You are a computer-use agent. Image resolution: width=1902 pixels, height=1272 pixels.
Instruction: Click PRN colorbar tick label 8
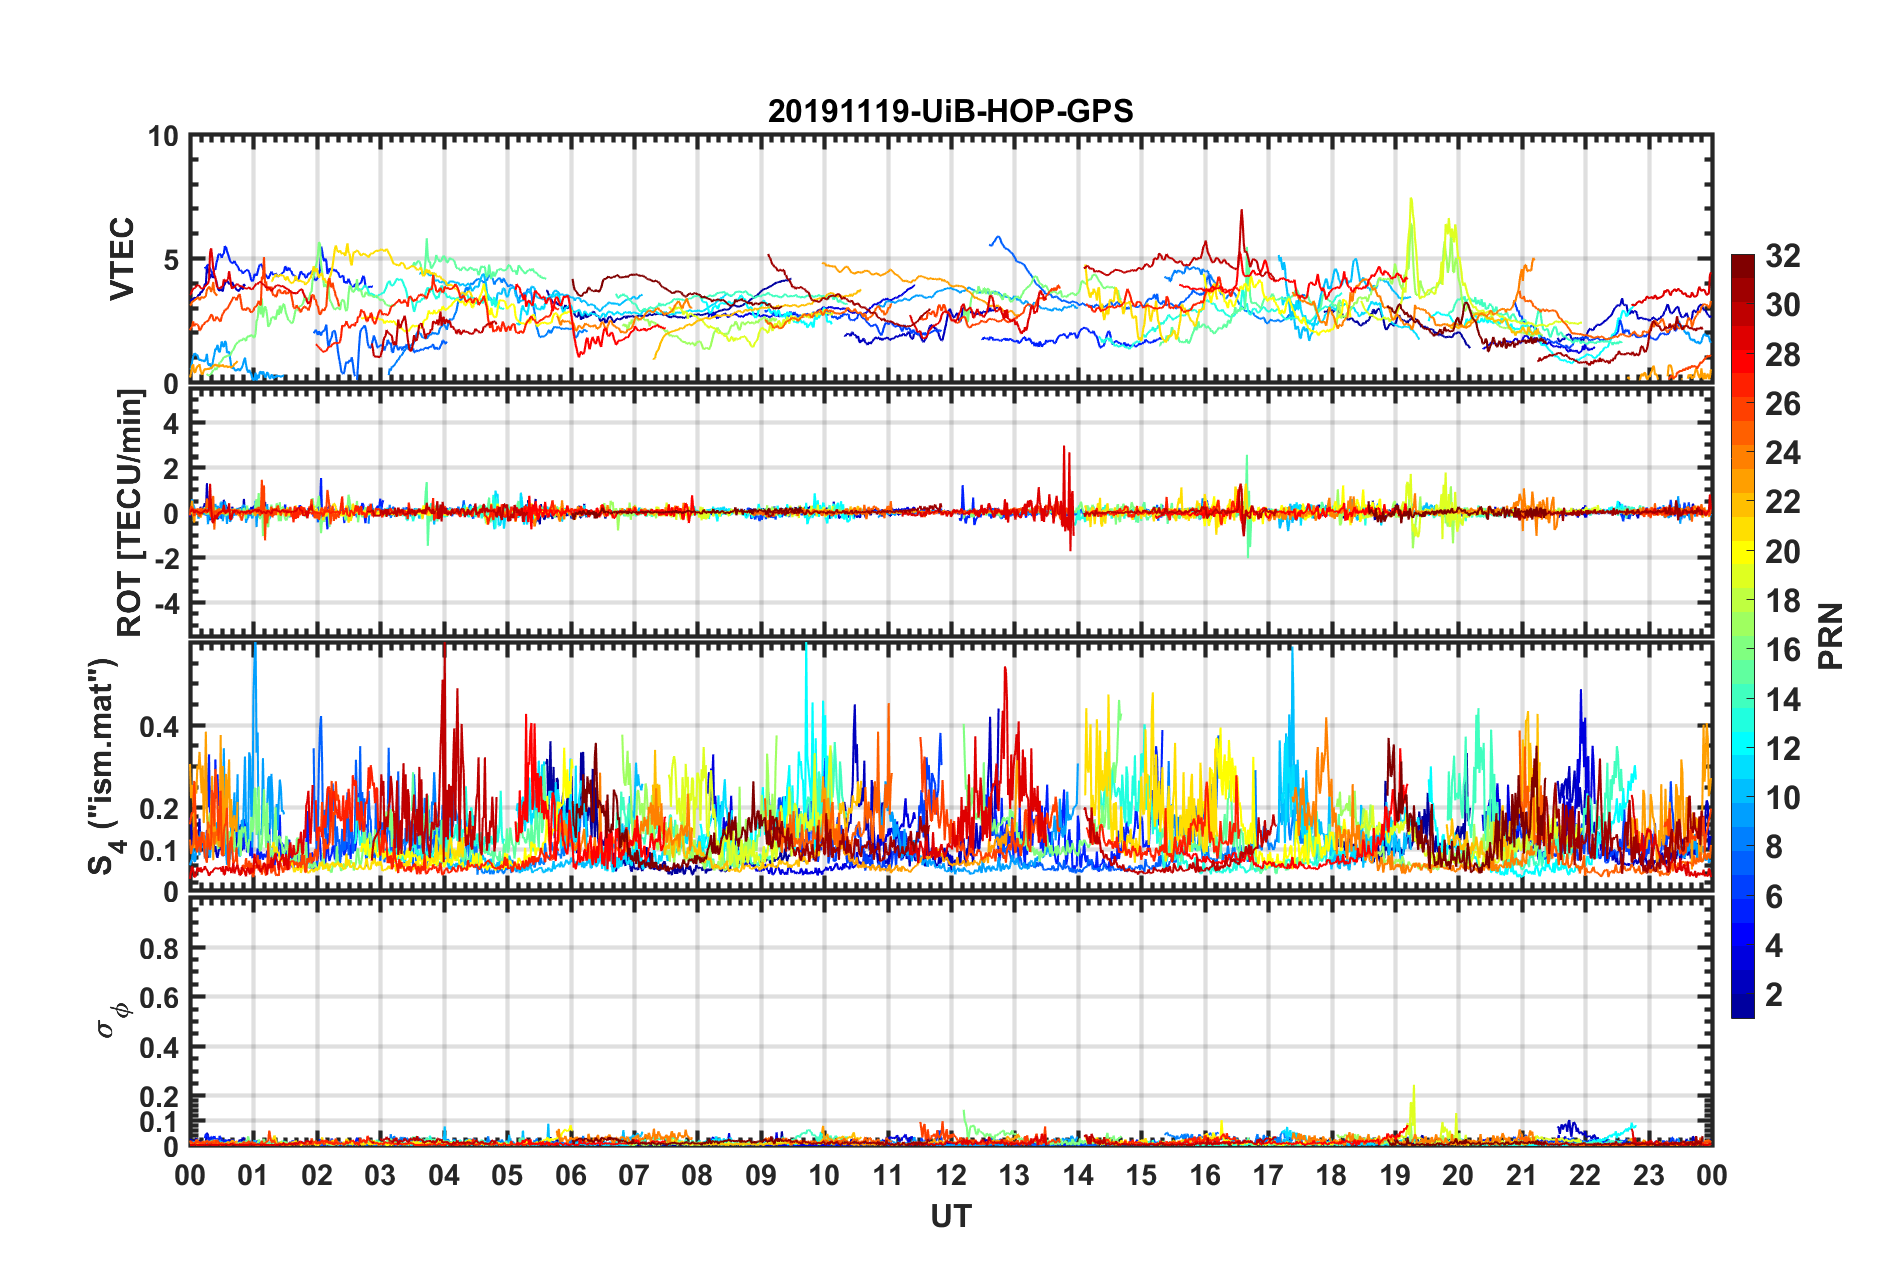click(x=1774, y=846)
